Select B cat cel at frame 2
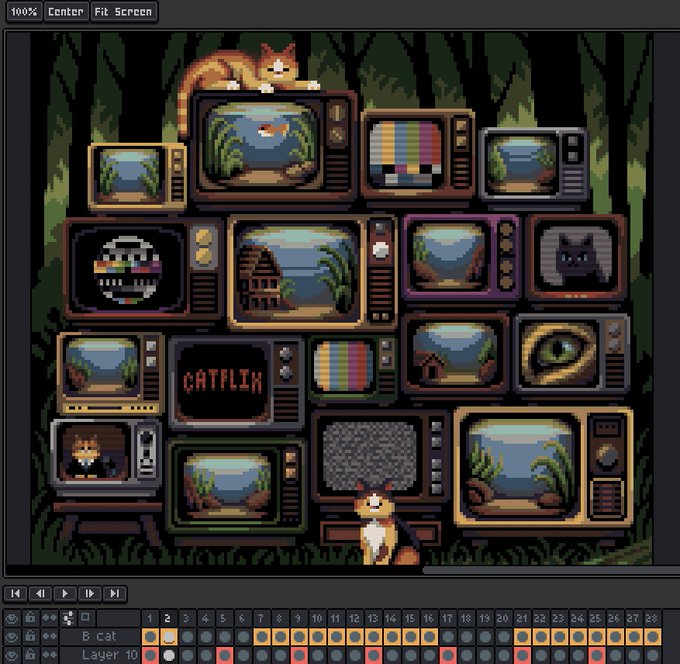The height and width of the screenshot is (664, 680). click(169, 637)
